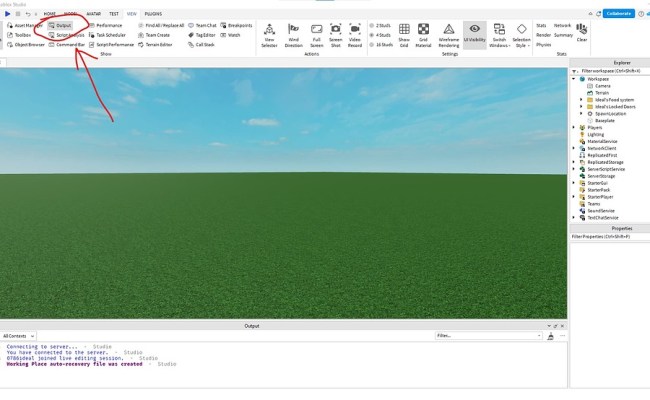Viewport: 650px width, 400px height.
Task: Open the Breakpoints window
Action: [x=236, y=25]
